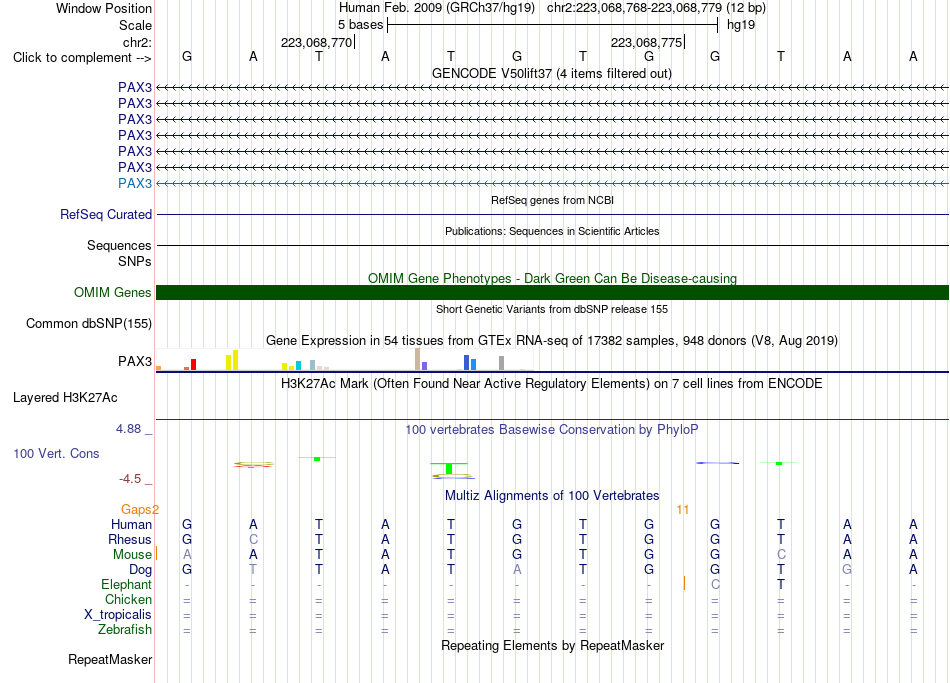Click 'Multiz Alignments of 100 Vertebrates' title
Screen dimensions: 950x683
point(552,496)
